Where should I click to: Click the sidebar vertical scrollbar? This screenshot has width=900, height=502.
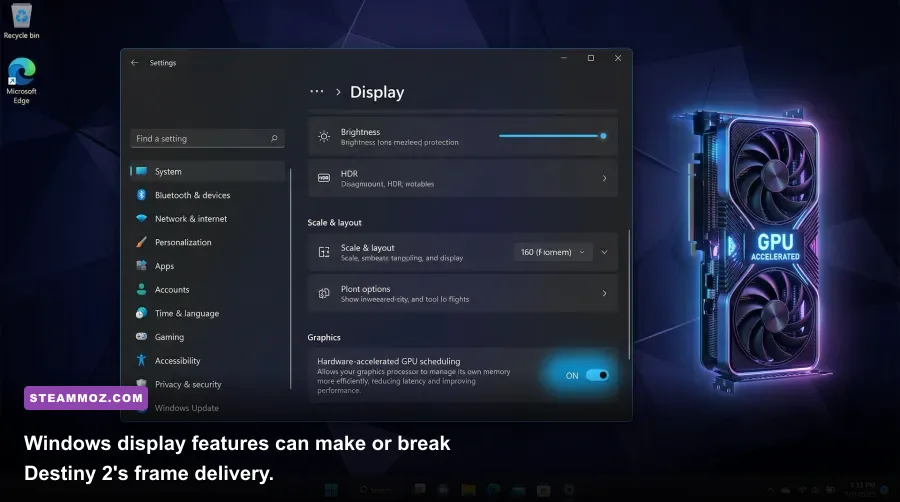[290, 279]
